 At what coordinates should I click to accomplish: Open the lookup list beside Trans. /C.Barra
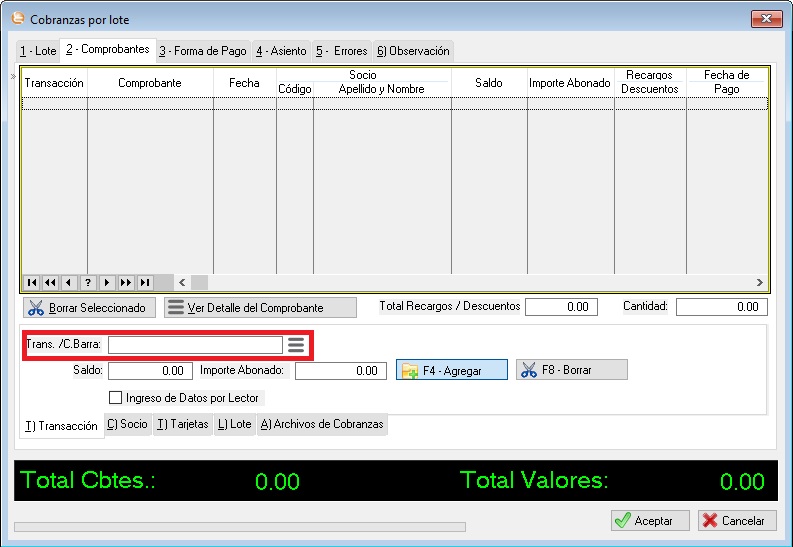click(x=296, y=345)
